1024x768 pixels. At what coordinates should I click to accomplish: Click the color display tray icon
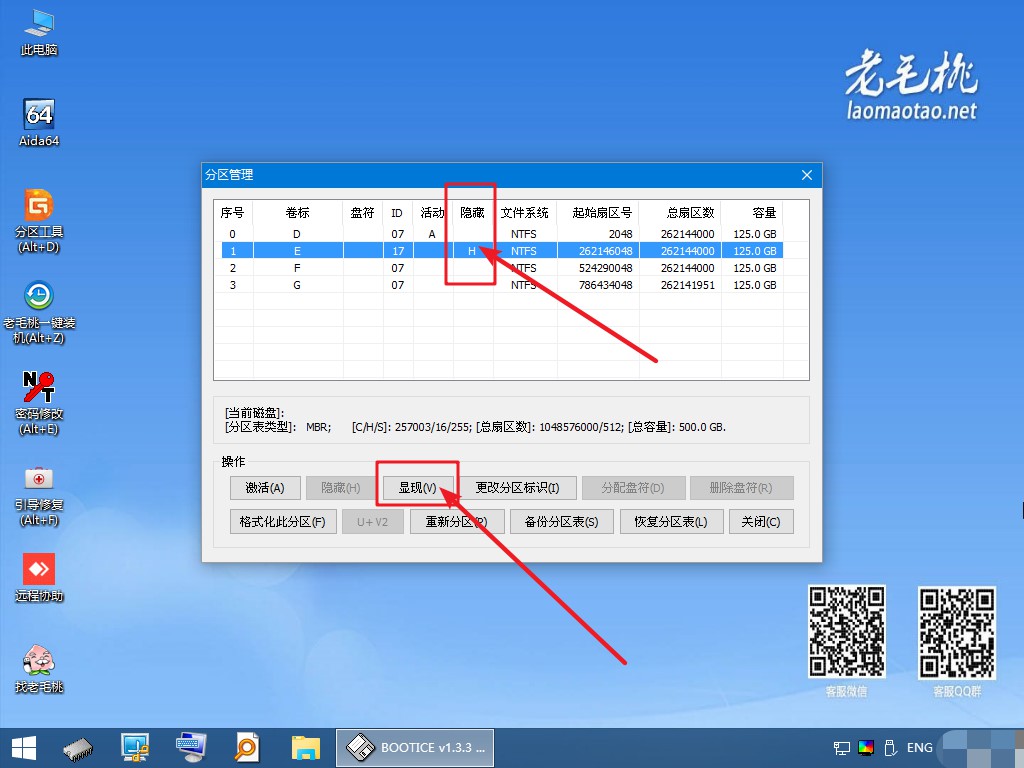point(866,748)
